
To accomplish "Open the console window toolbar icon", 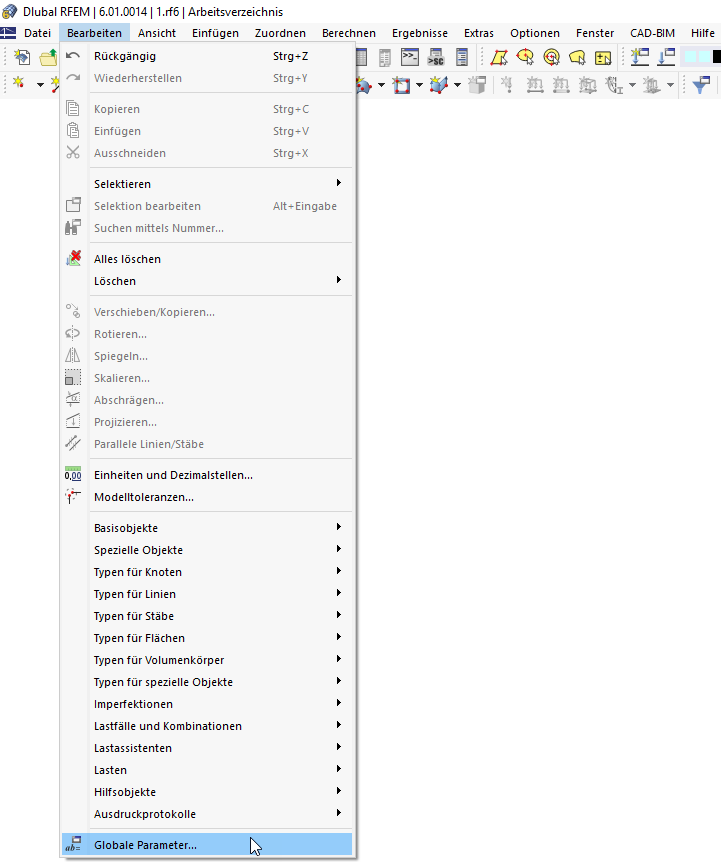I will click(410, 57).
